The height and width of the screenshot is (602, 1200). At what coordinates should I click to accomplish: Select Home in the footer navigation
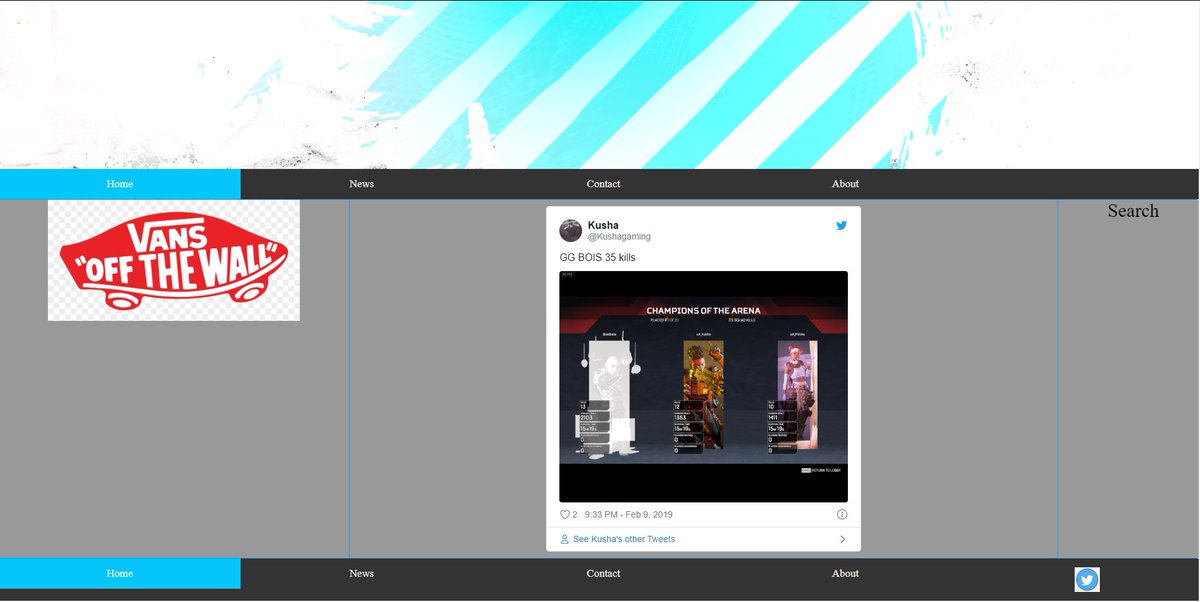(x=120, y=573)
